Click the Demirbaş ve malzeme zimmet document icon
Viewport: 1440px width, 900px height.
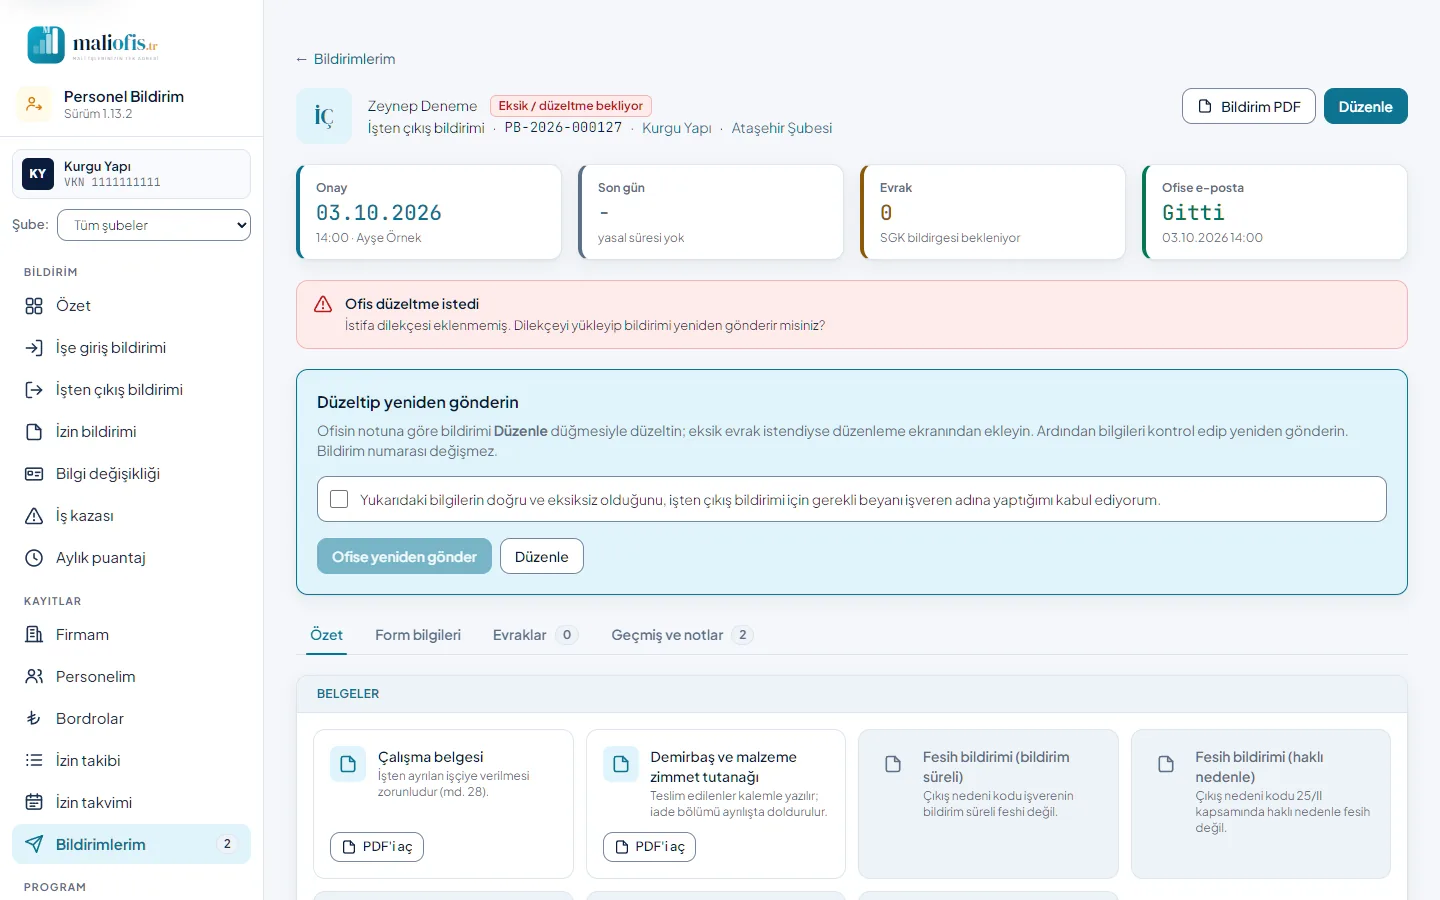(x=621, y=764)
